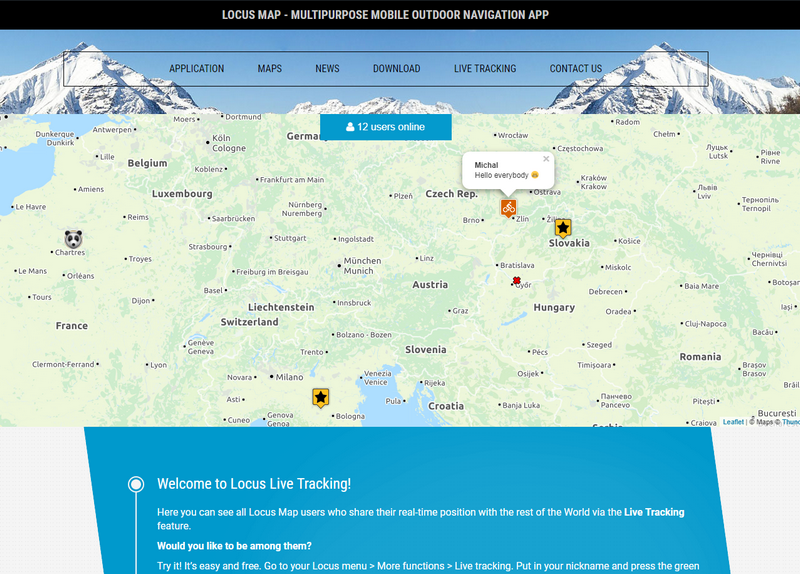Click the 'Hungary' country label
The width and height of the screenshot is (800, 574).
[x=554, y=307]
